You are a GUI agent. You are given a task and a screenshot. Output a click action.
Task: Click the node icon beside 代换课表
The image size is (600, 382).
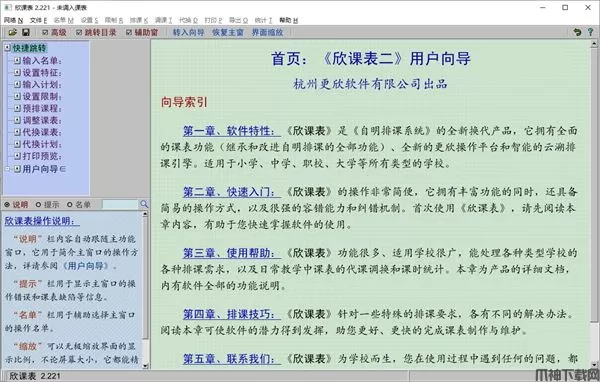[17, 132]
